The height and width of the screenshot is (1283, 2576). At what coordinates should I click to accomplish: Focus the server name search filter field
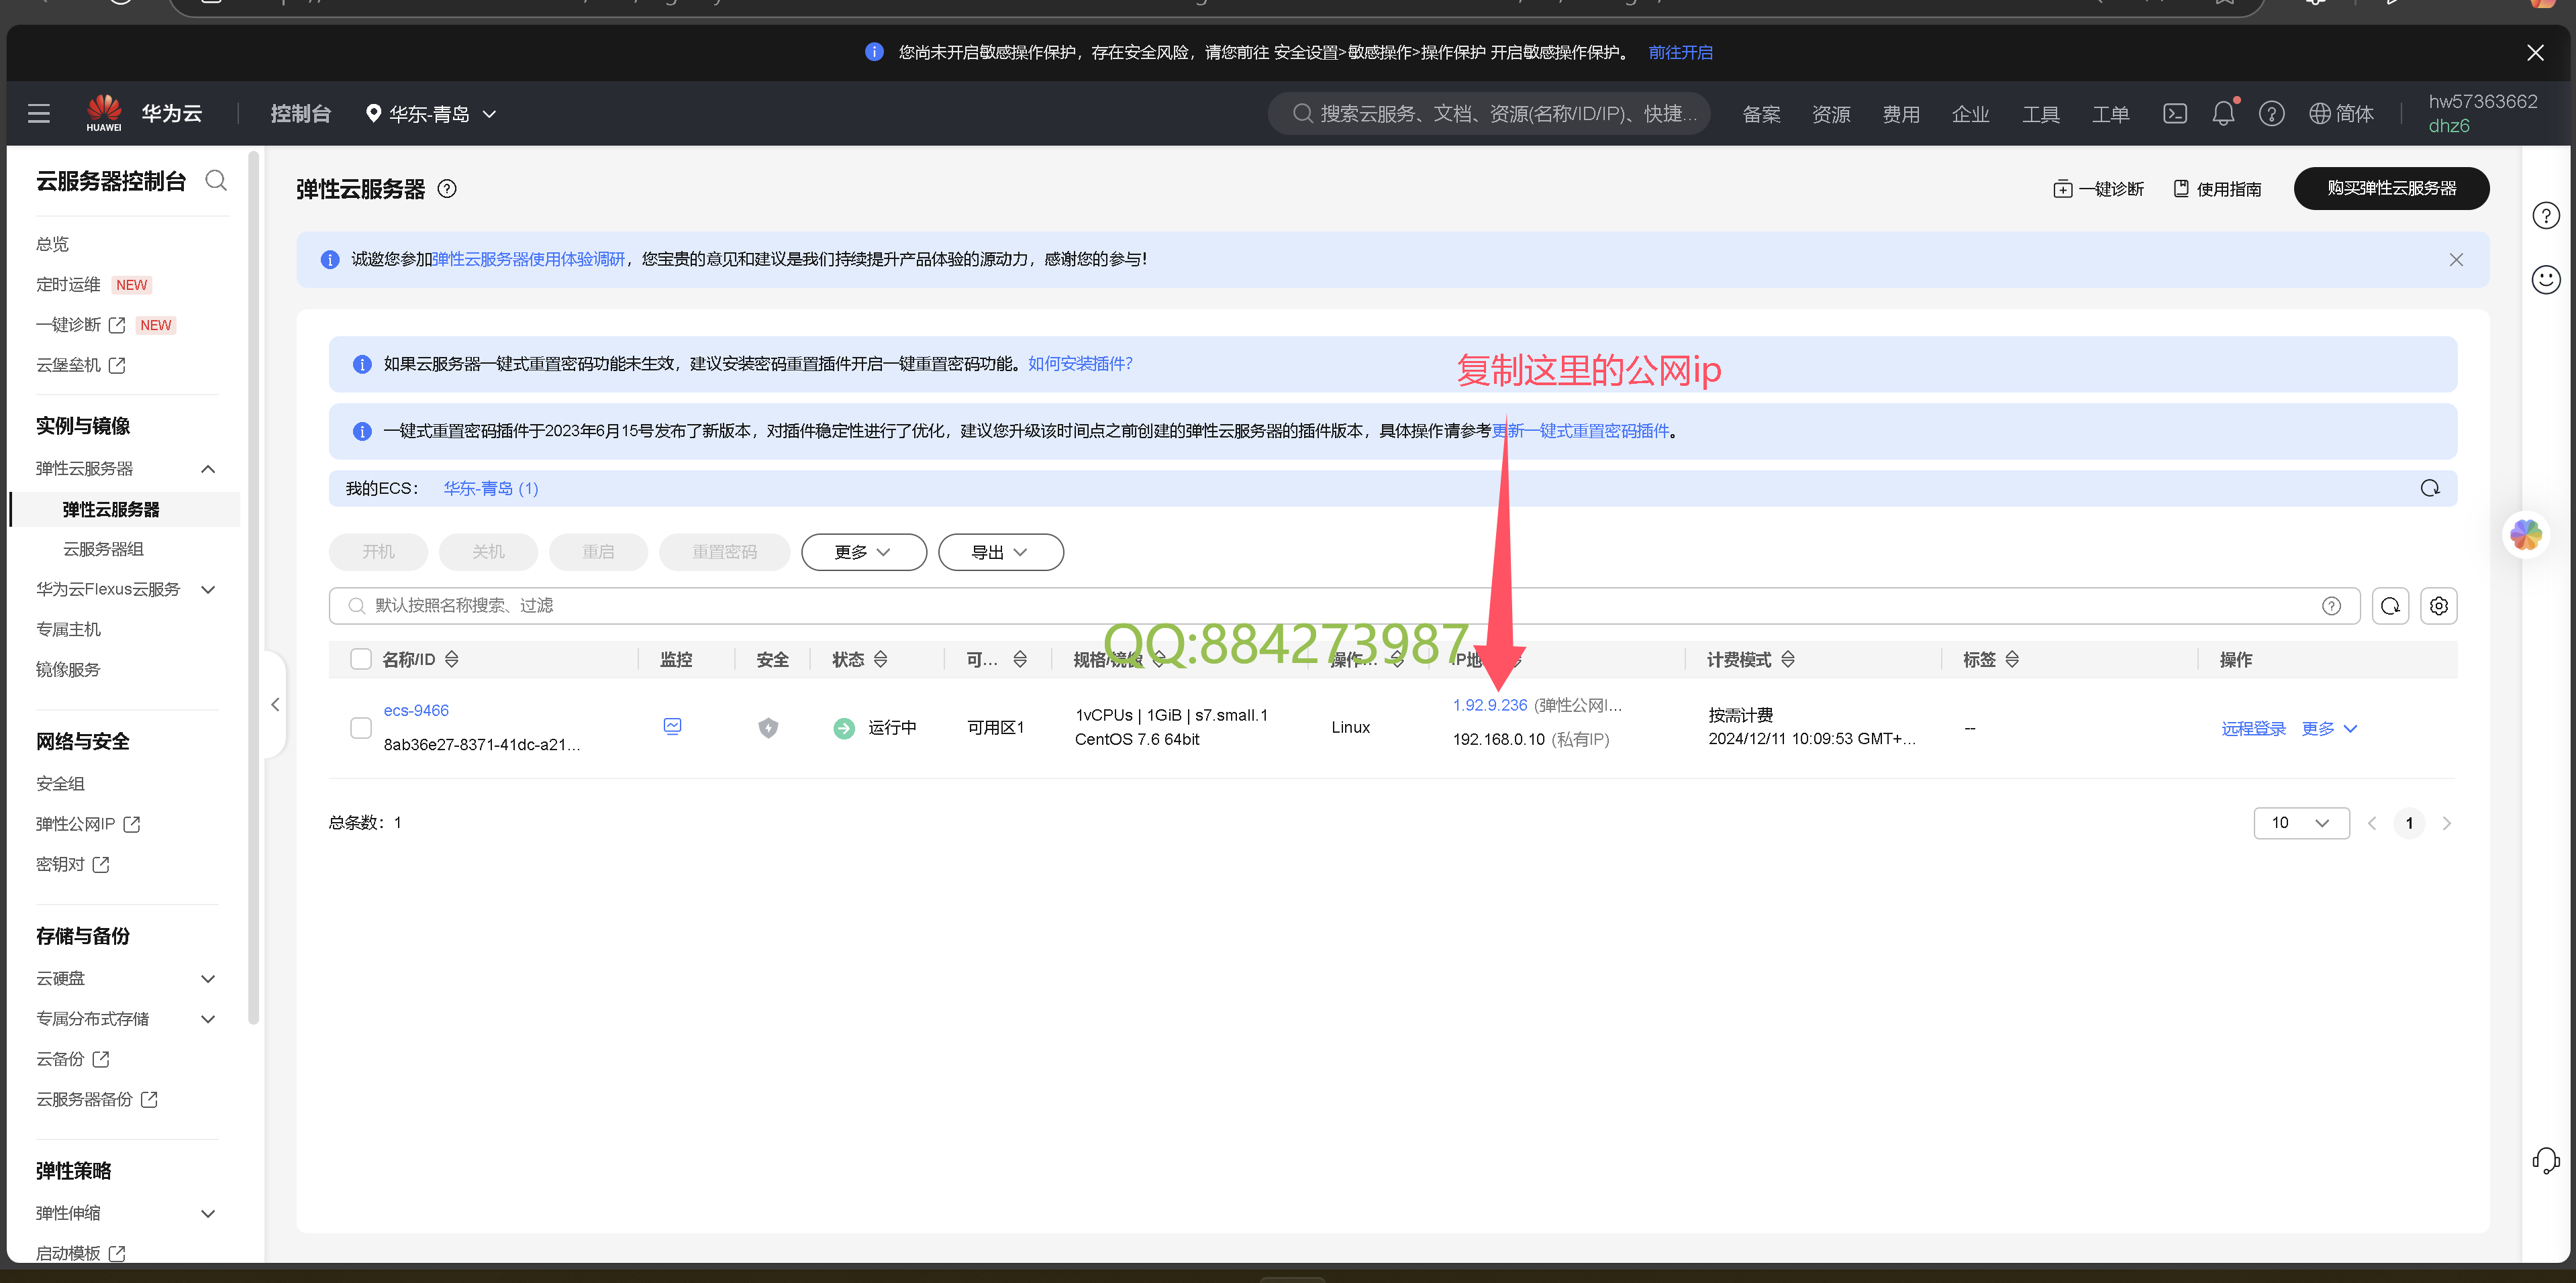[x=1344, y=606]
